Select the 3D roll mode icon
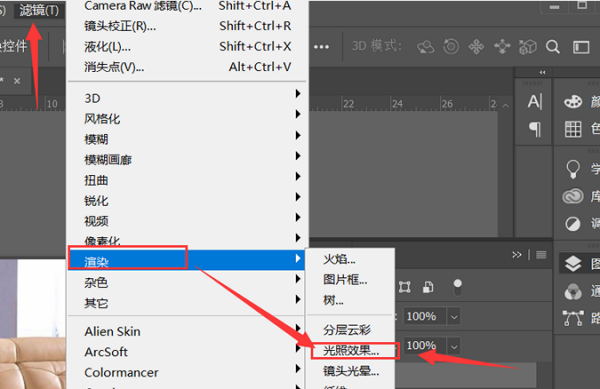The width and height of the screenshot is (600, 389). tap(451, 47)
